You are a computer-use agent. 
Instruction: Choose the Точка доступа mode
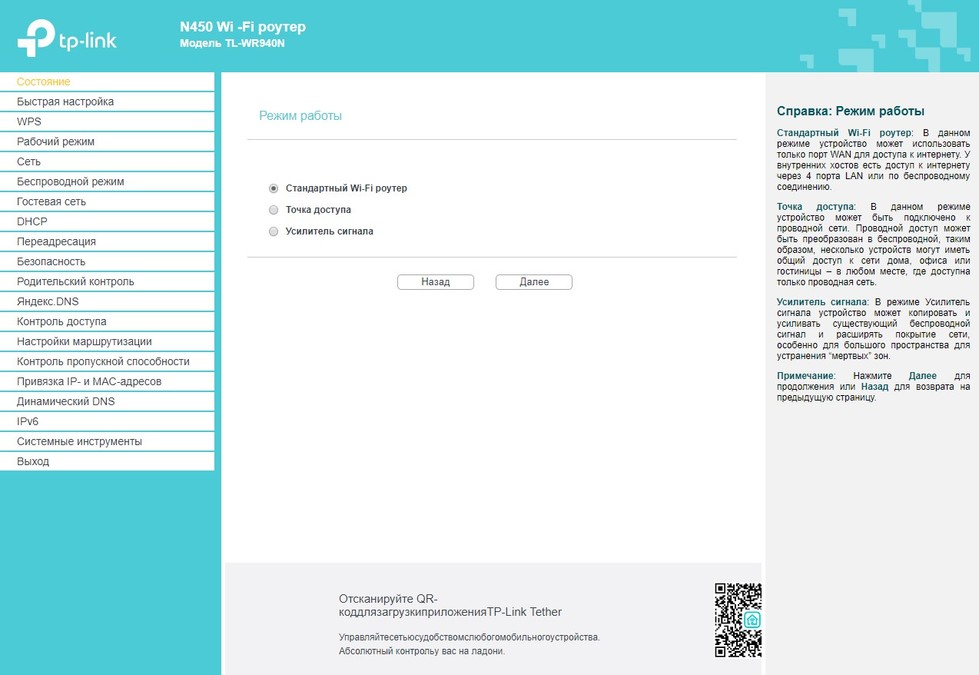pos(274,210)
